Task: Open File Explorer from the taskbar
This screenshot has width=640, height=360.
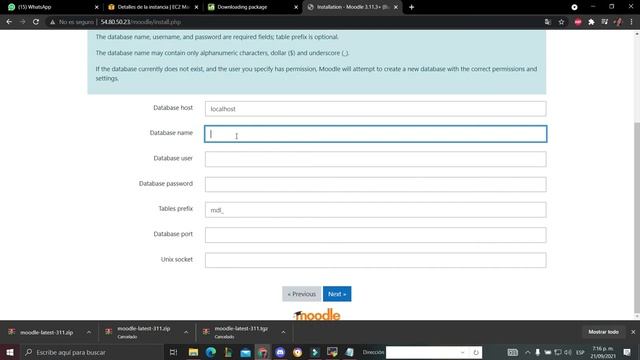Action: (x=193, y=352)
